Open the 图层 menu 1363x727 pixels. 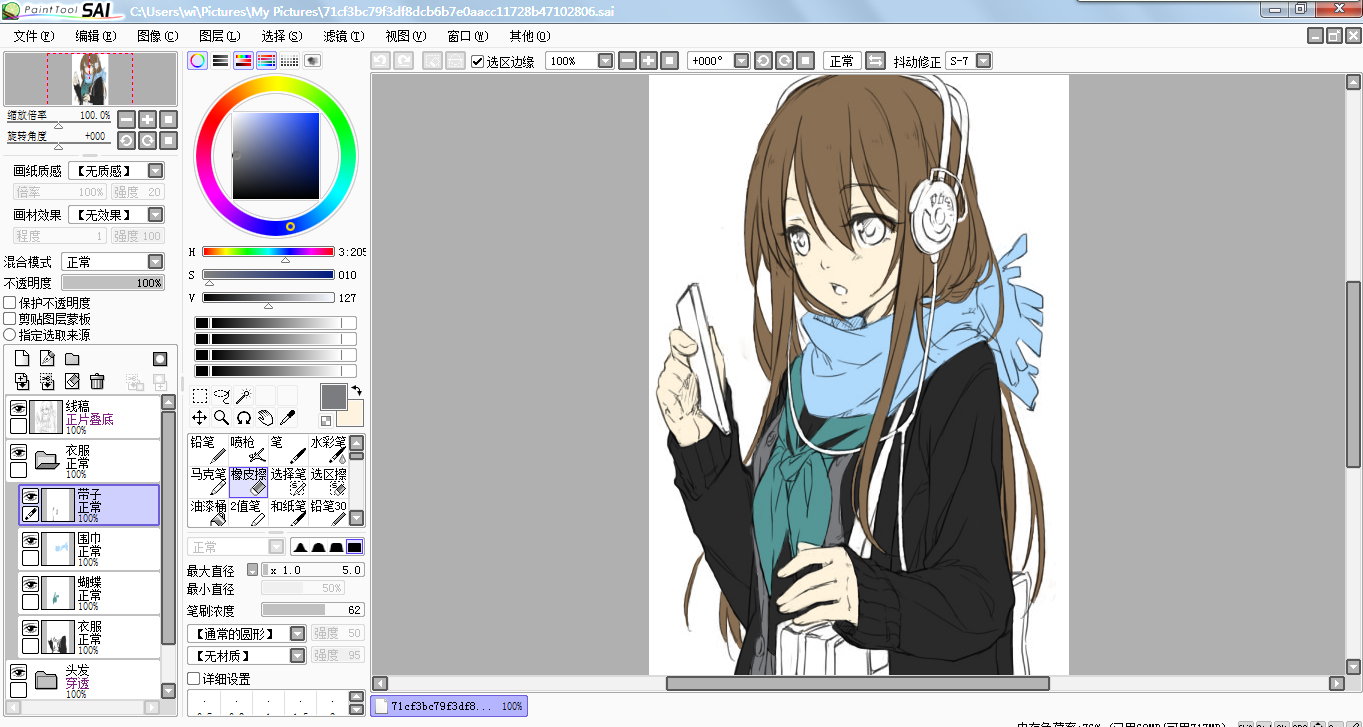220,36
